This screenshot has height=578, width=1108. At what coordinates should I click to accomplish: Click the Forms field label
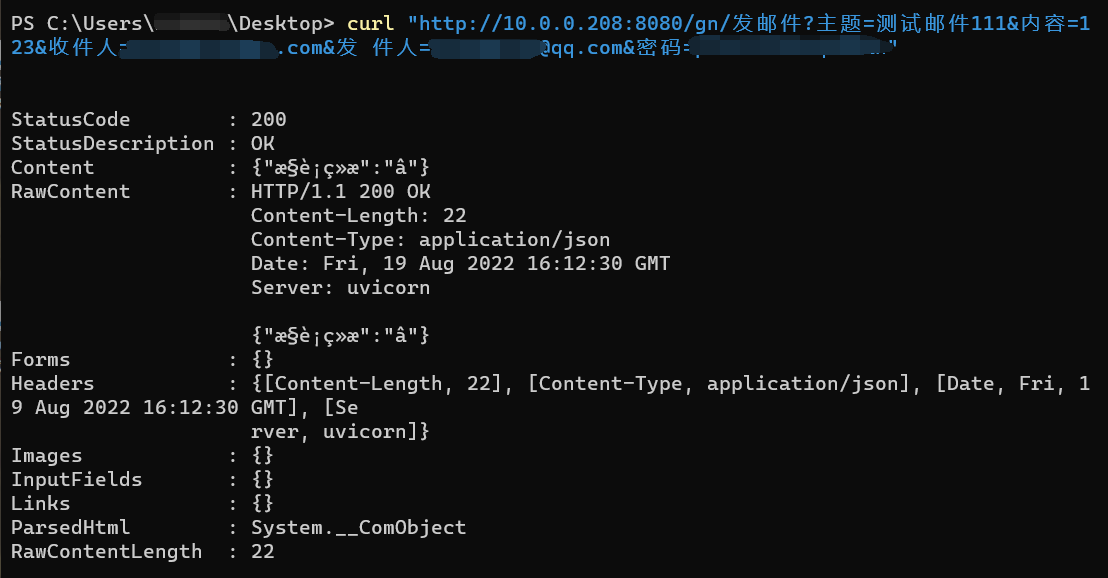pos(41,359)
